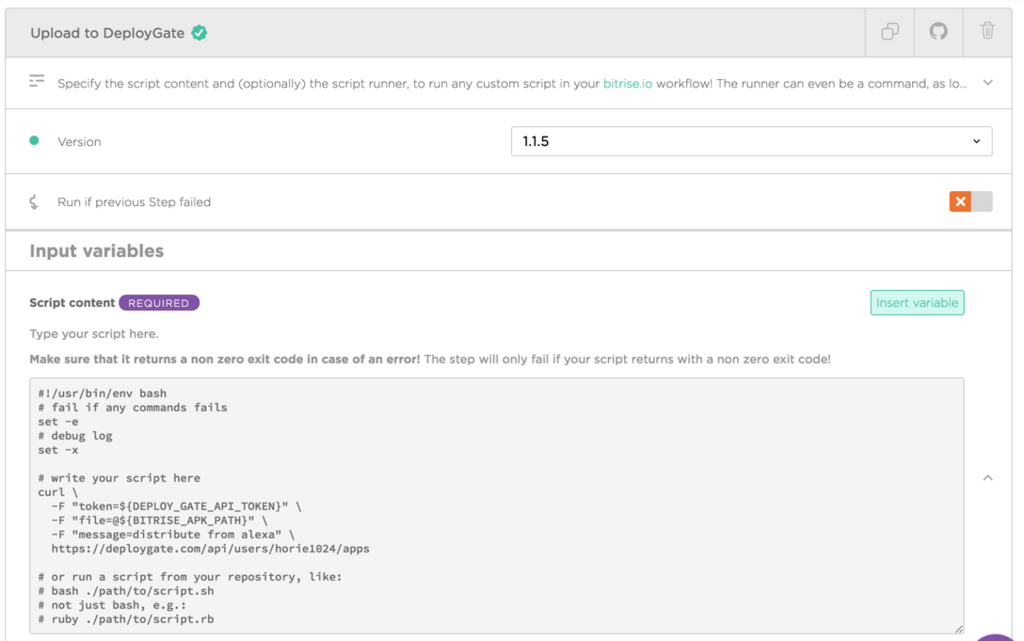The height and width of the screenshot is (641, 1024).
Task: Click the 'curl \' script line
Action: coord(57,493)
